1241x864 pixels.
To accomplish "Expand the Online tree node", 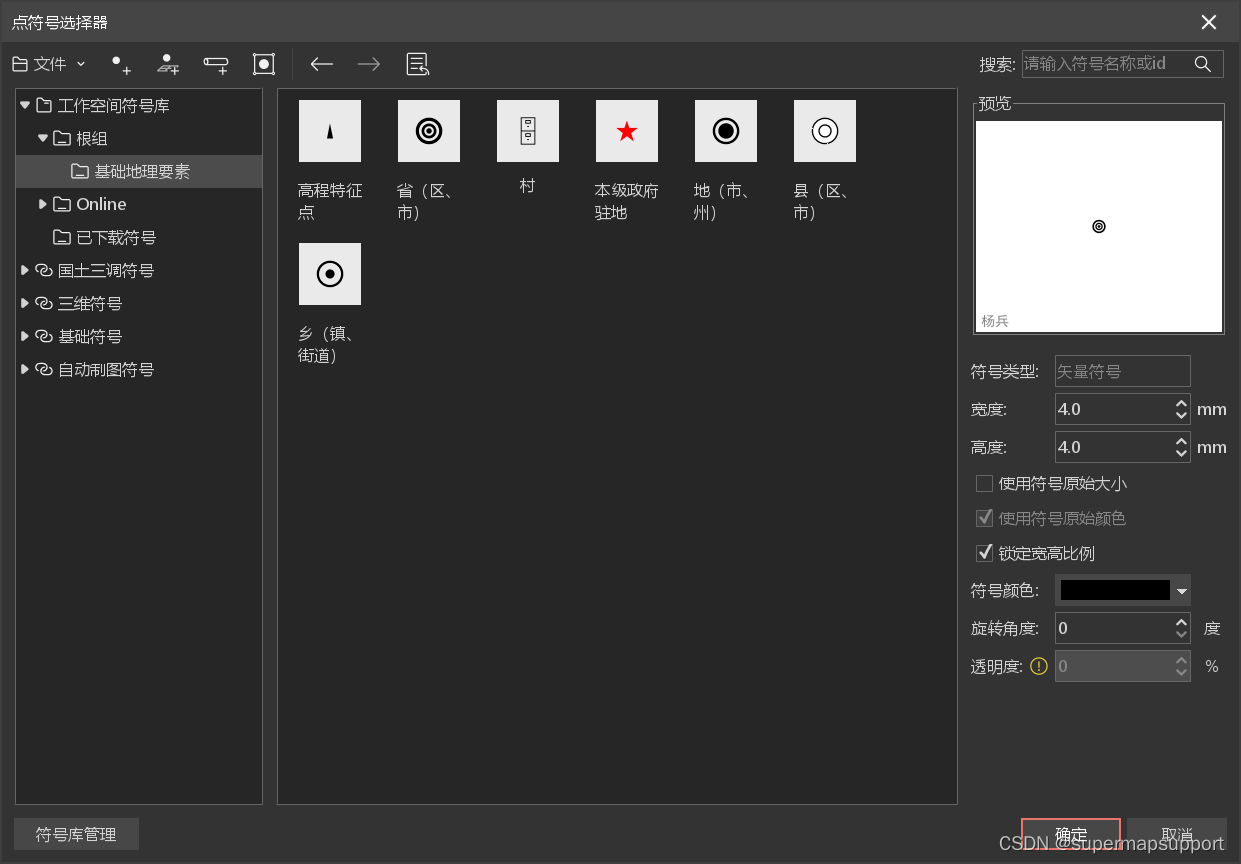I will click(43, 204).
